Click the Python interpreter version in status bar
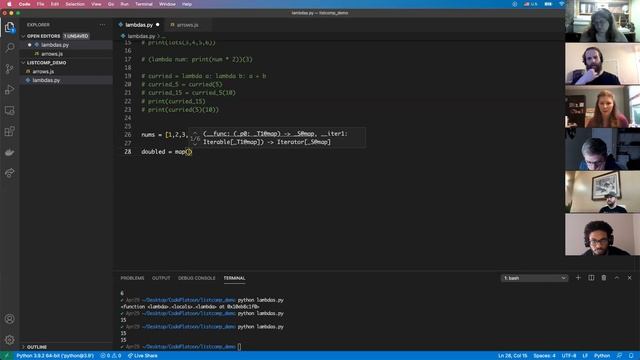This screenshot has height=360, width=640. 55,356
